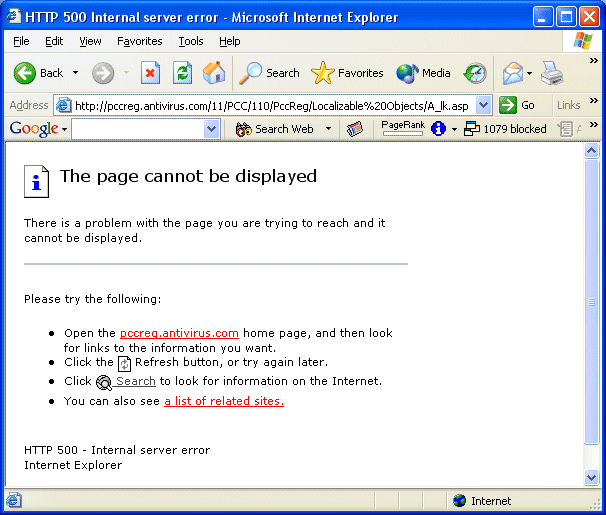Open the History clock icon

(x=475, y=73)
